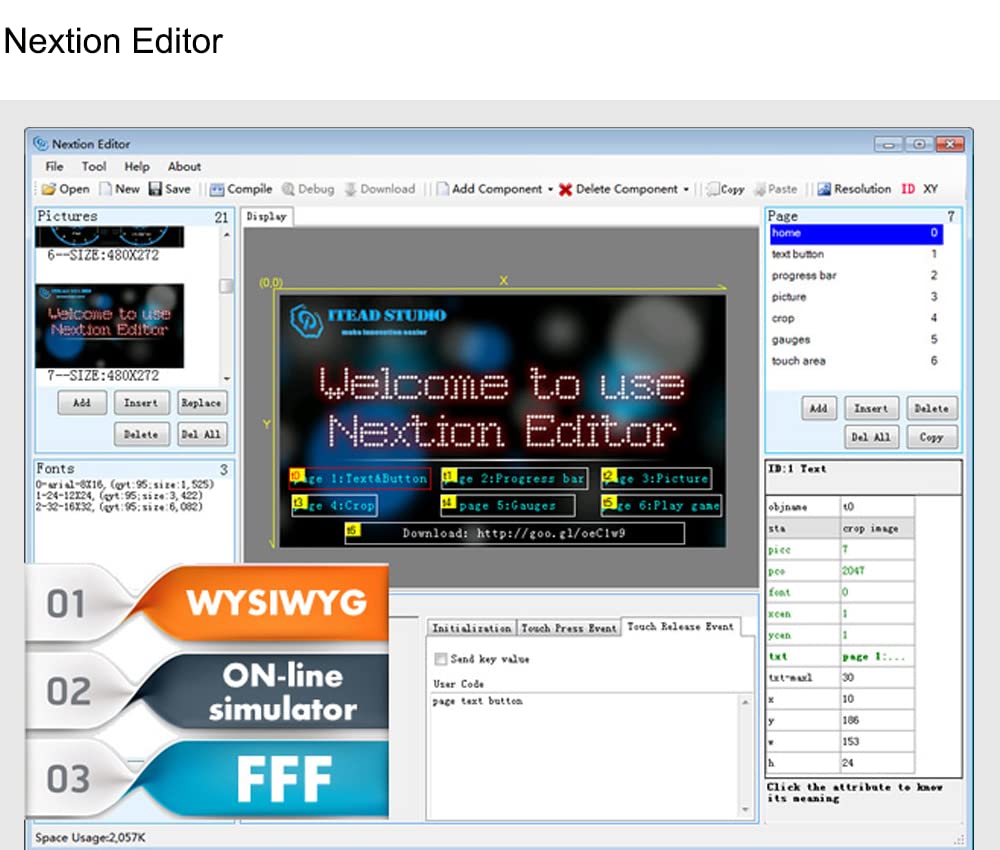Viewport: 1000px width, 850px height.
Task: Expand the Add Component dropdown
Action: coord(550,189)
